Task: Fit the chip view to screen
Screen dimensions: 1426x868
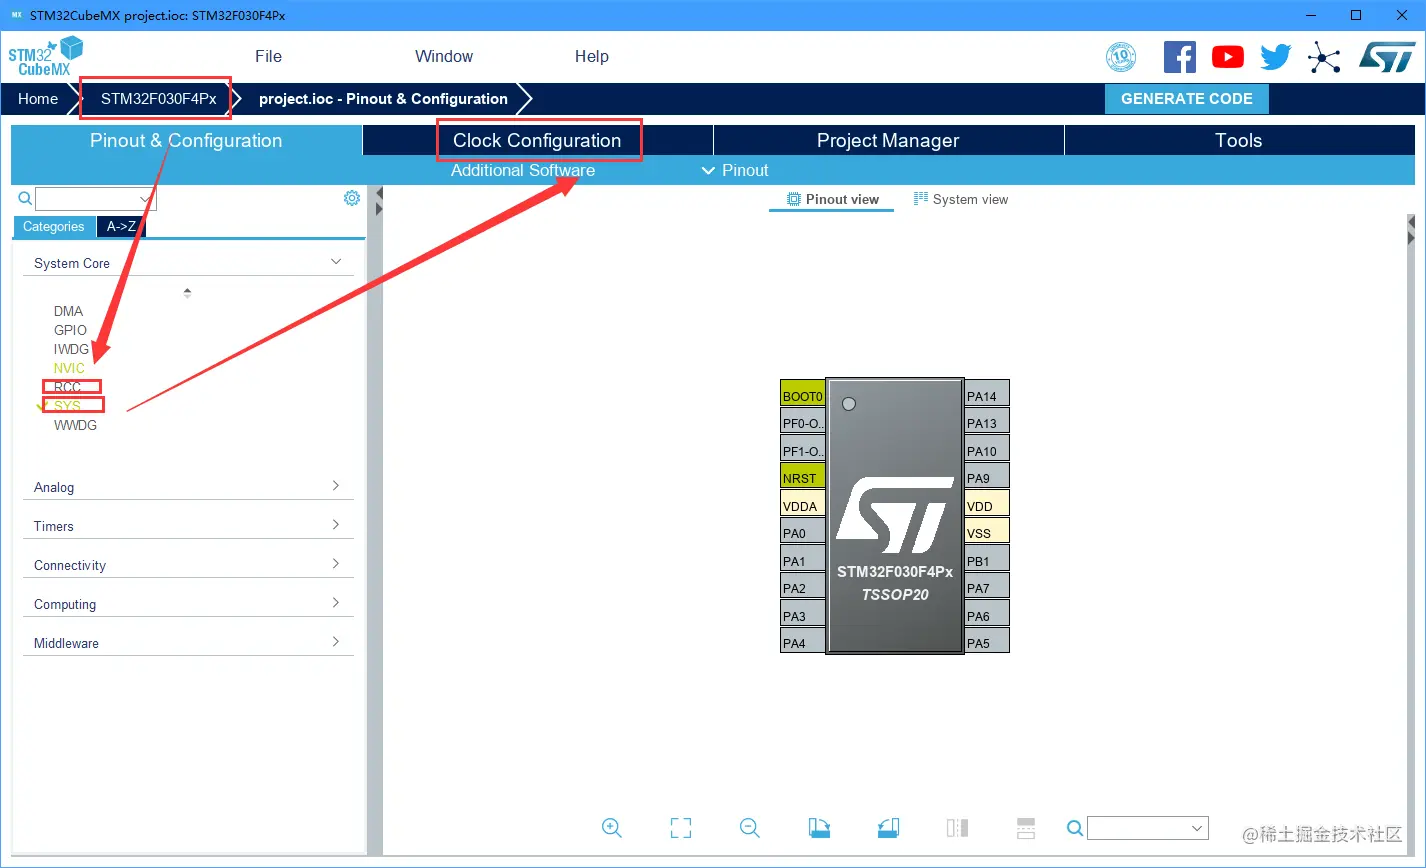Action: click(681, 827)
